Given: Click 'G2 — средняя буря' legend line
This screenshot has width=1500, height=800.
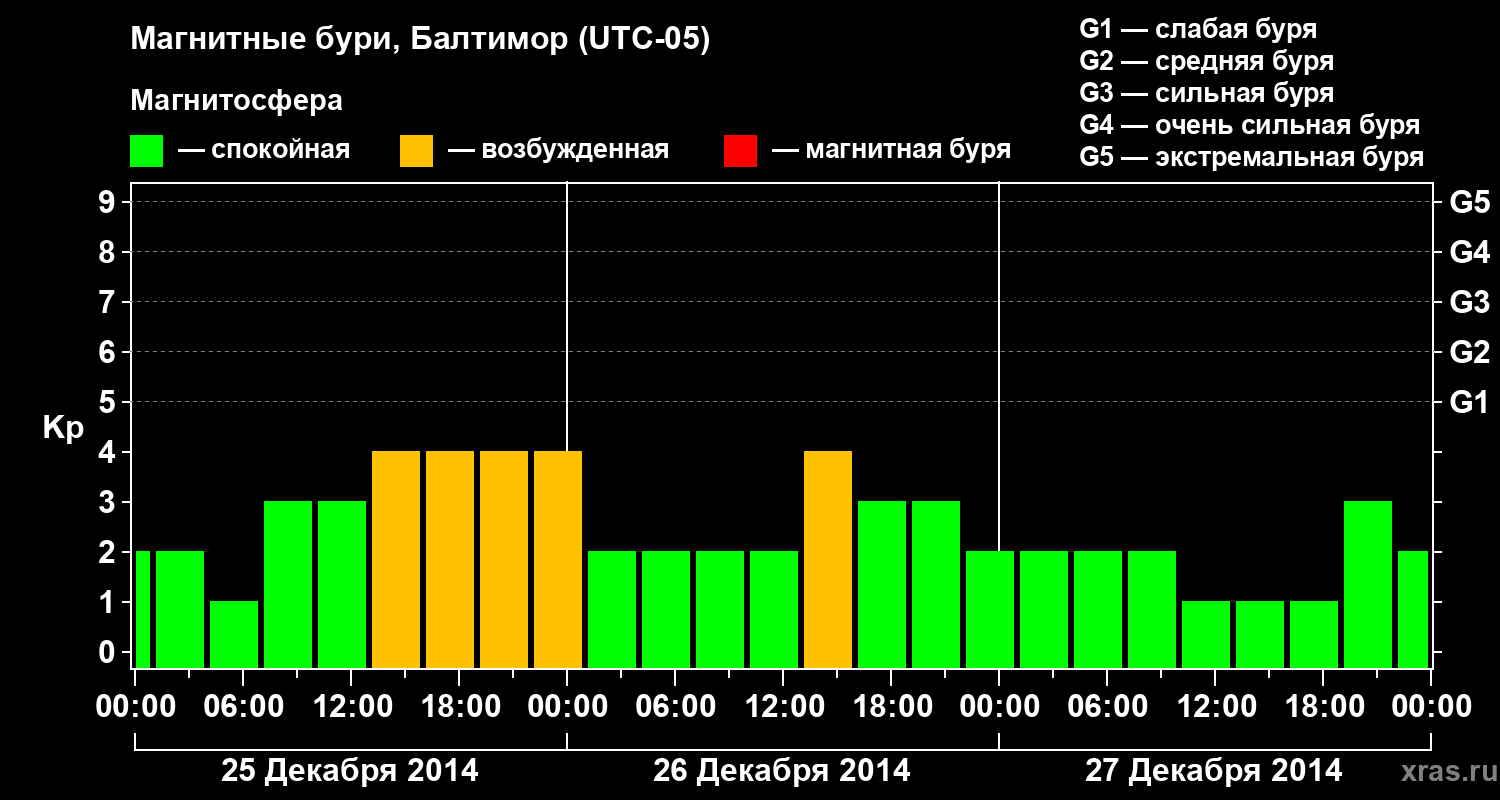Looking at the screenshot, I should click(1206, 61).
